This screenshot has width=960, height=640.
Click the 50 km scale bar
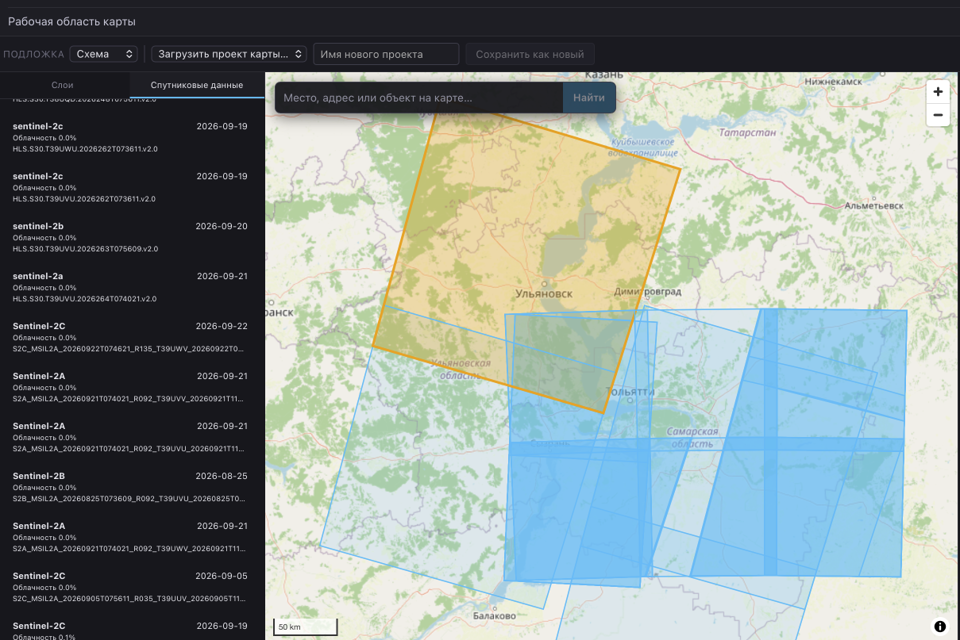(x=305, y=627)
